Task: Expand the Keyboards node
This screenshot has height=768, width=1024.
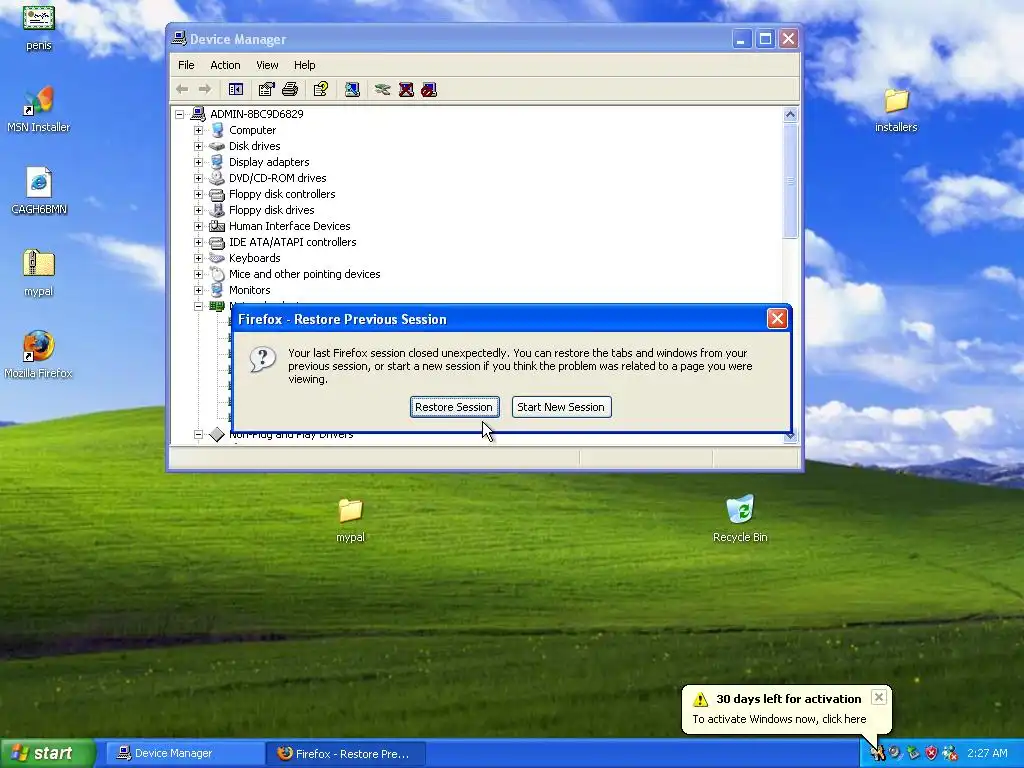Action: (199, 258)
